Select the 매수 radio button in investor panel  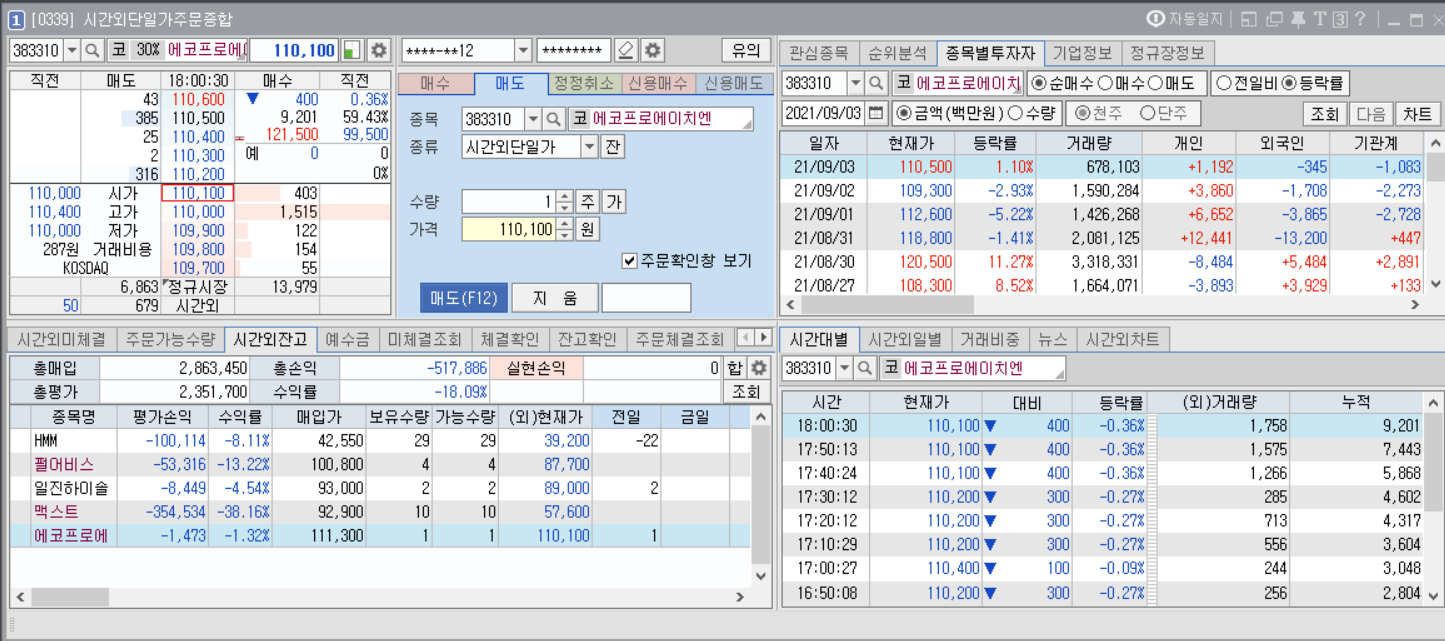coord(1106,83)
